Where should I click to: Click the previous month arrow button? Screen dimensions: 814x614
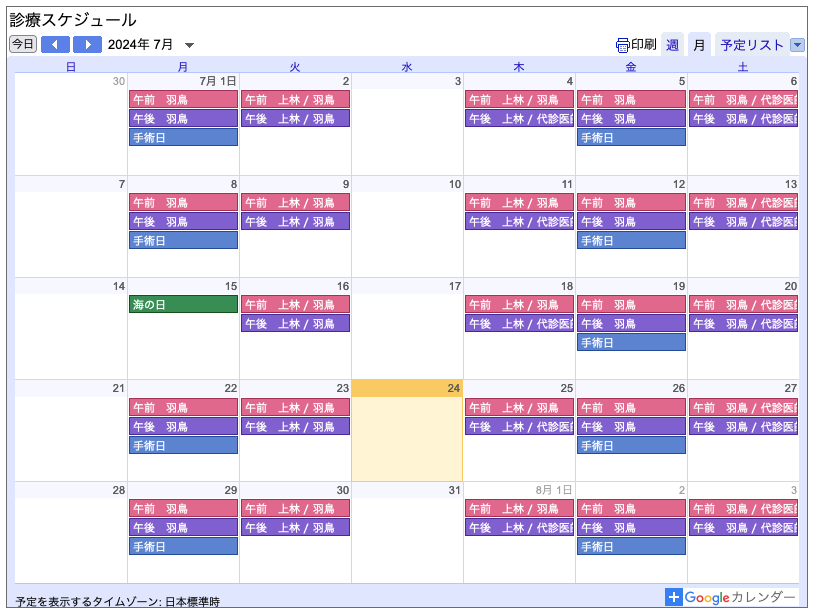click(55, 44)
